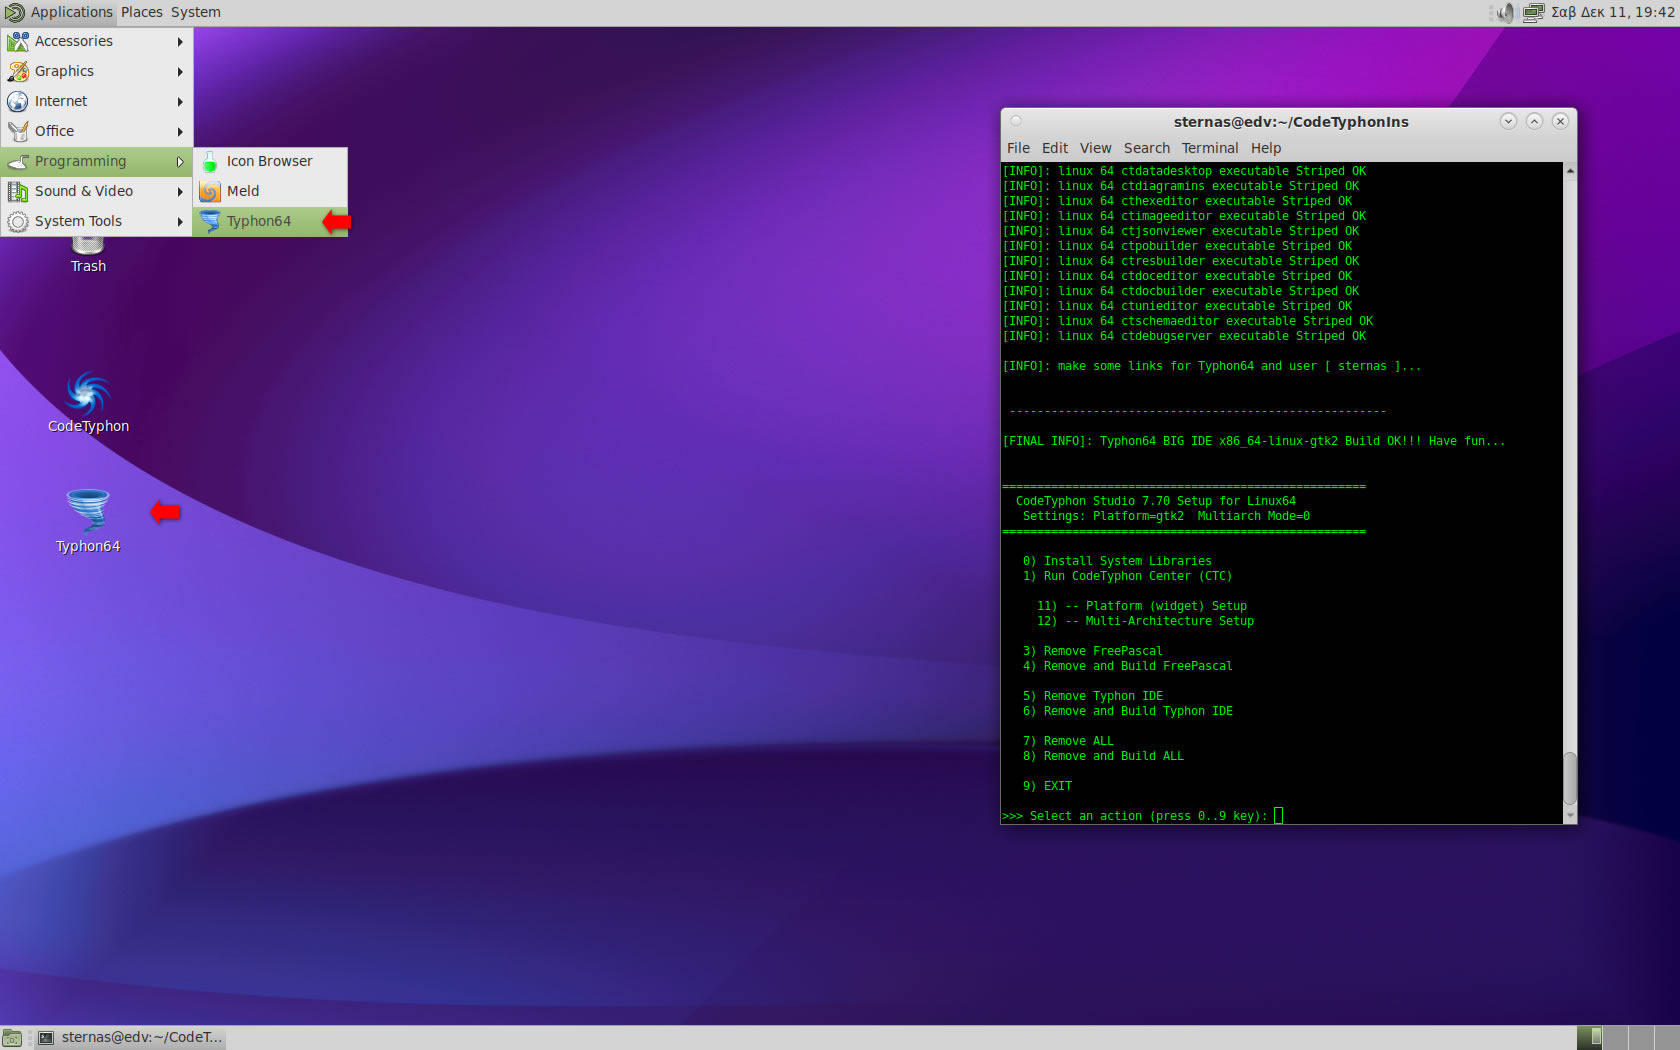
Task: Click the Meld application icon
Action: [210, 191]
